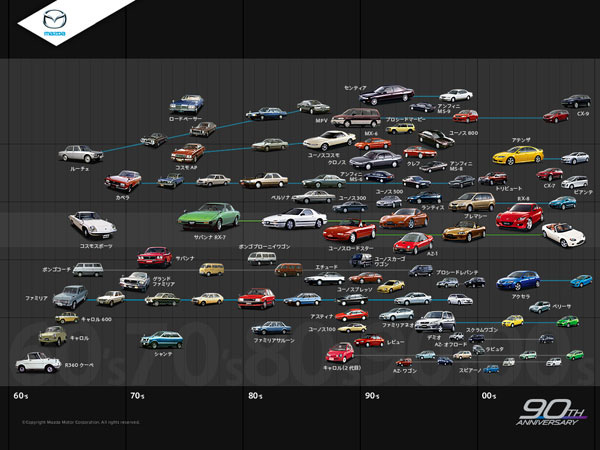The image size is (600, 450).
Task: Select the teal シャンテ car
Action: pyautogui.click(x=161, y=340)
